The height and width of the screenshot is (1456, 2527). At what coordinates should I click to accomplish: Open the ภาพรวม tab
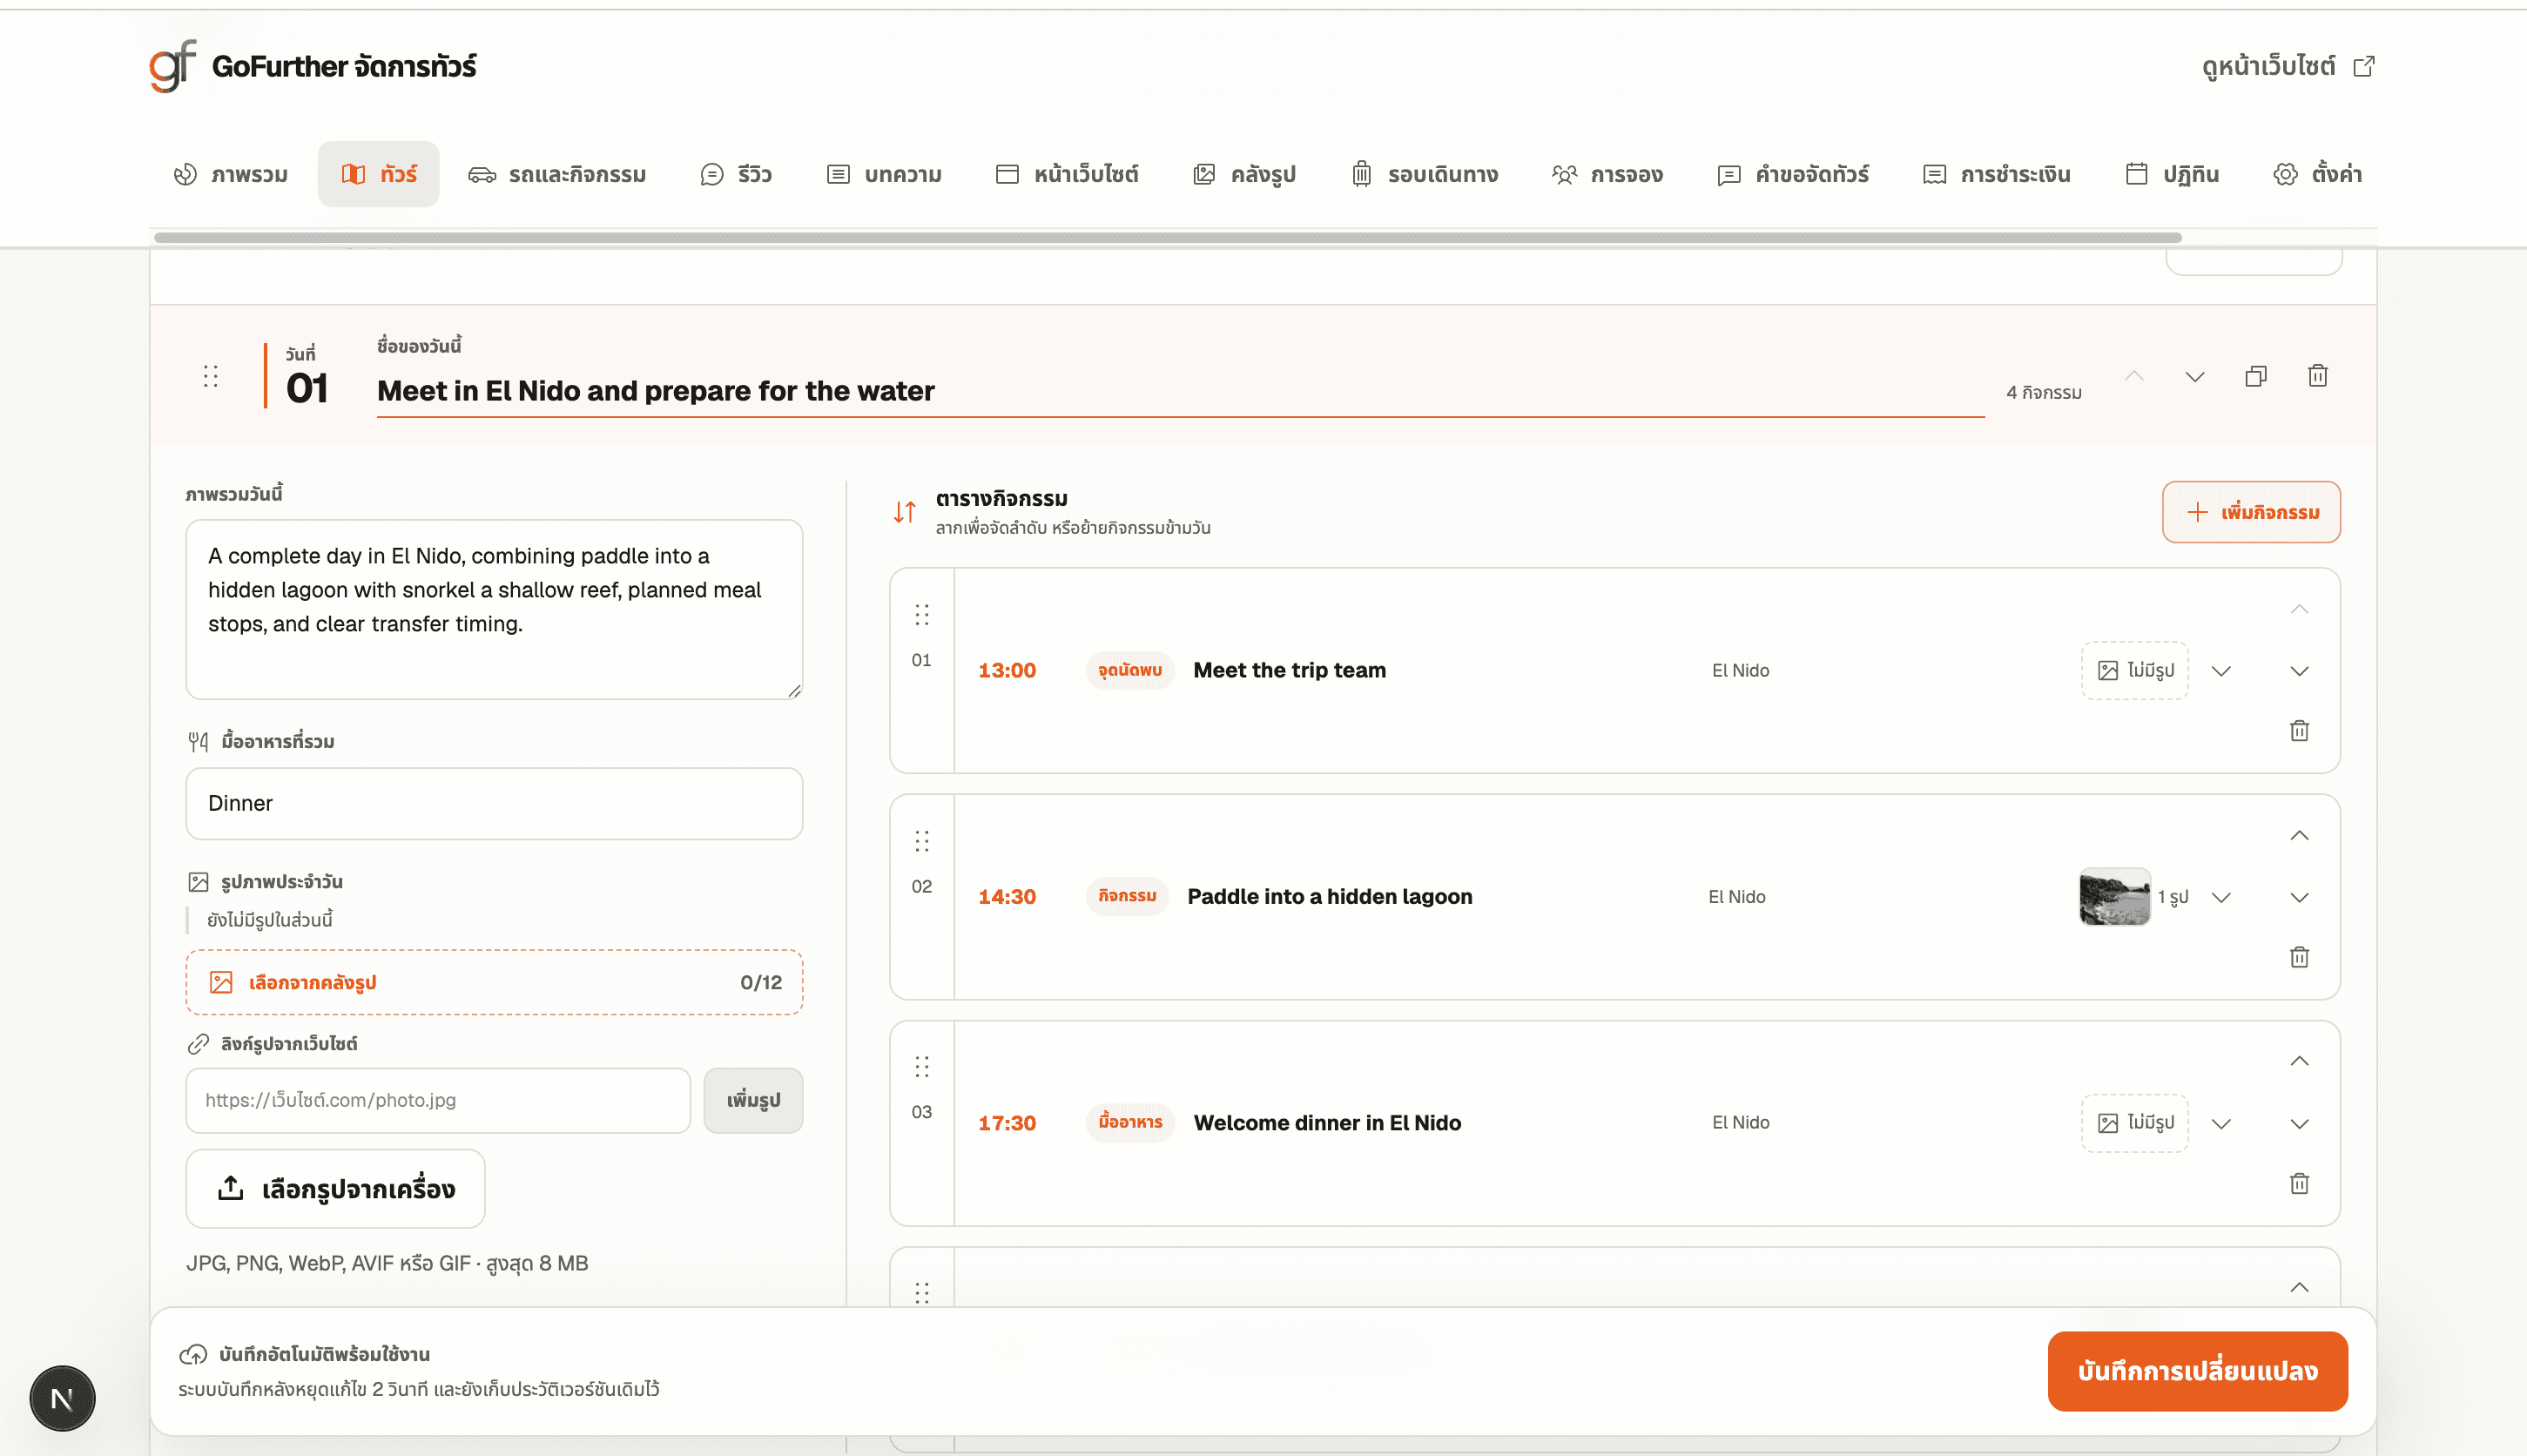(x=230, y=174)
